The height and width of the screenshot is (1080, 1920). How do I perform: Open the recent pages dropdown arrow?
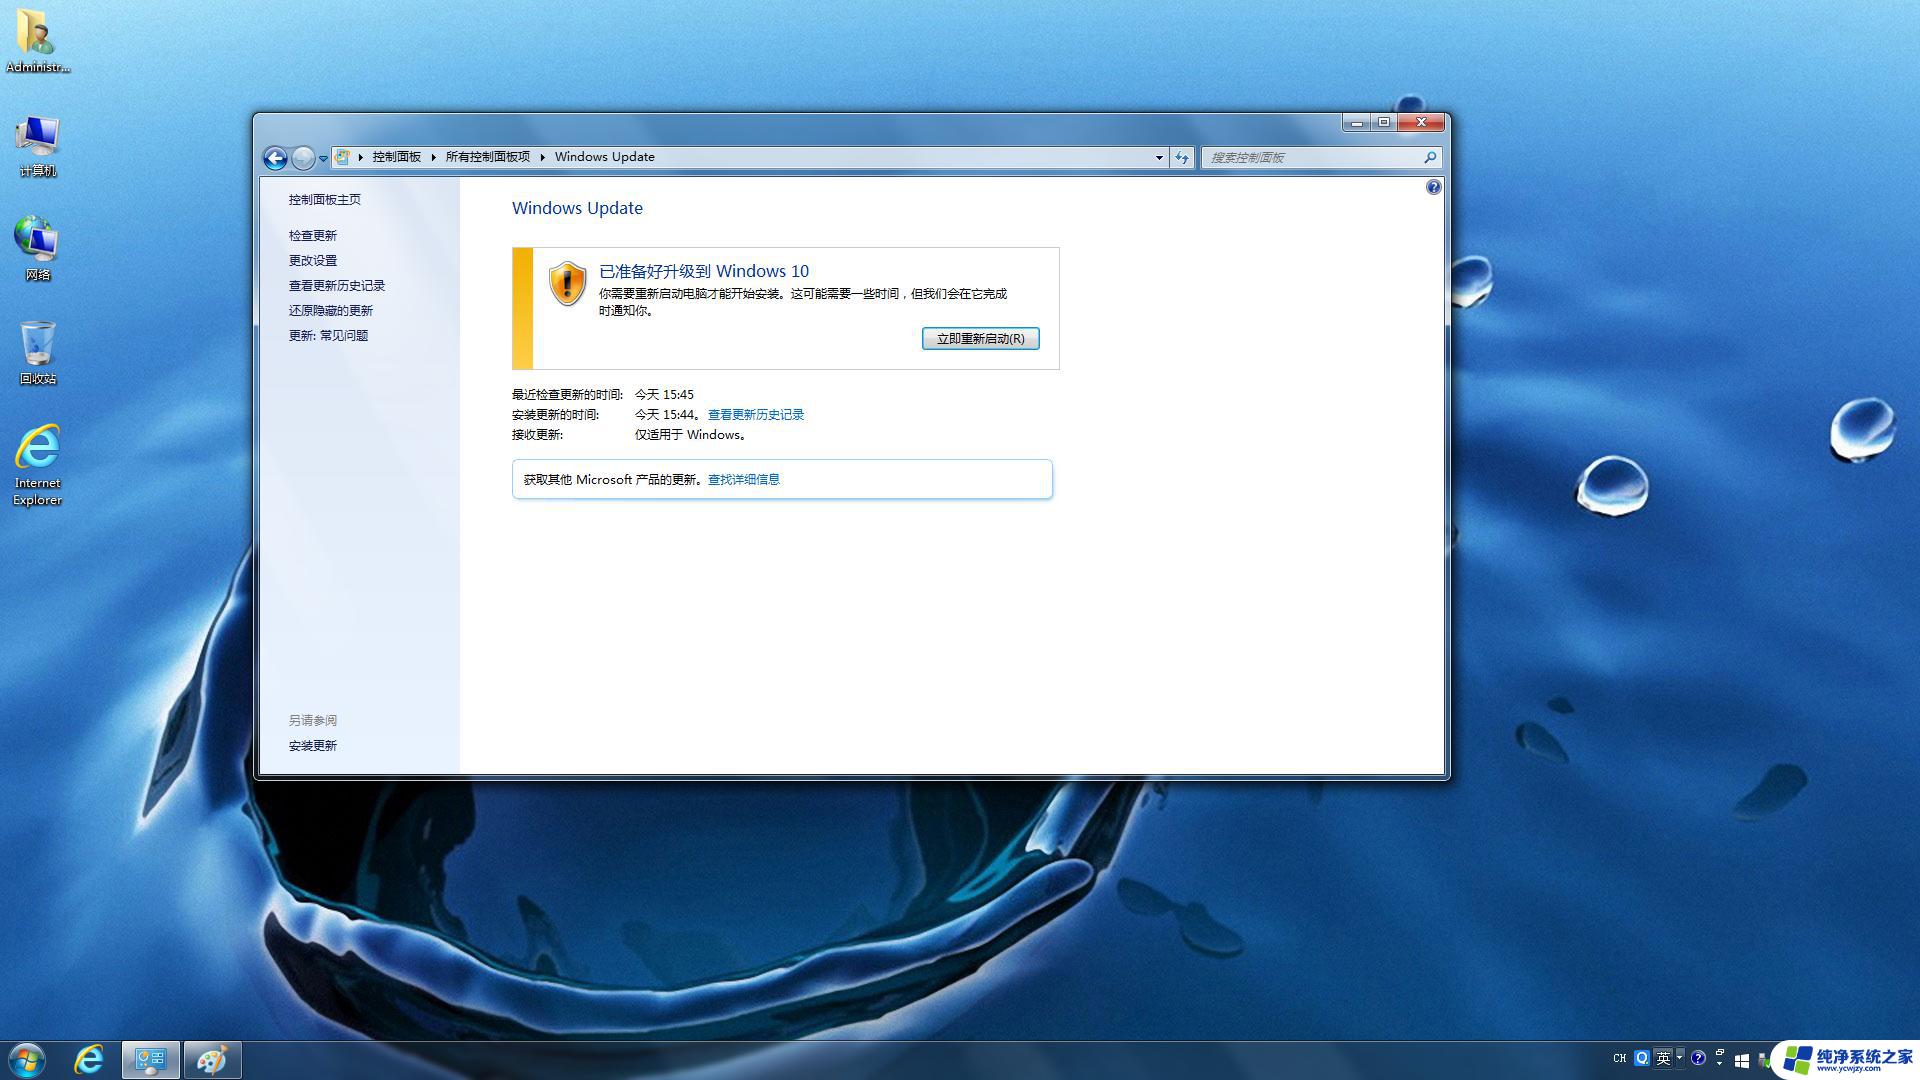pos(323,158)
